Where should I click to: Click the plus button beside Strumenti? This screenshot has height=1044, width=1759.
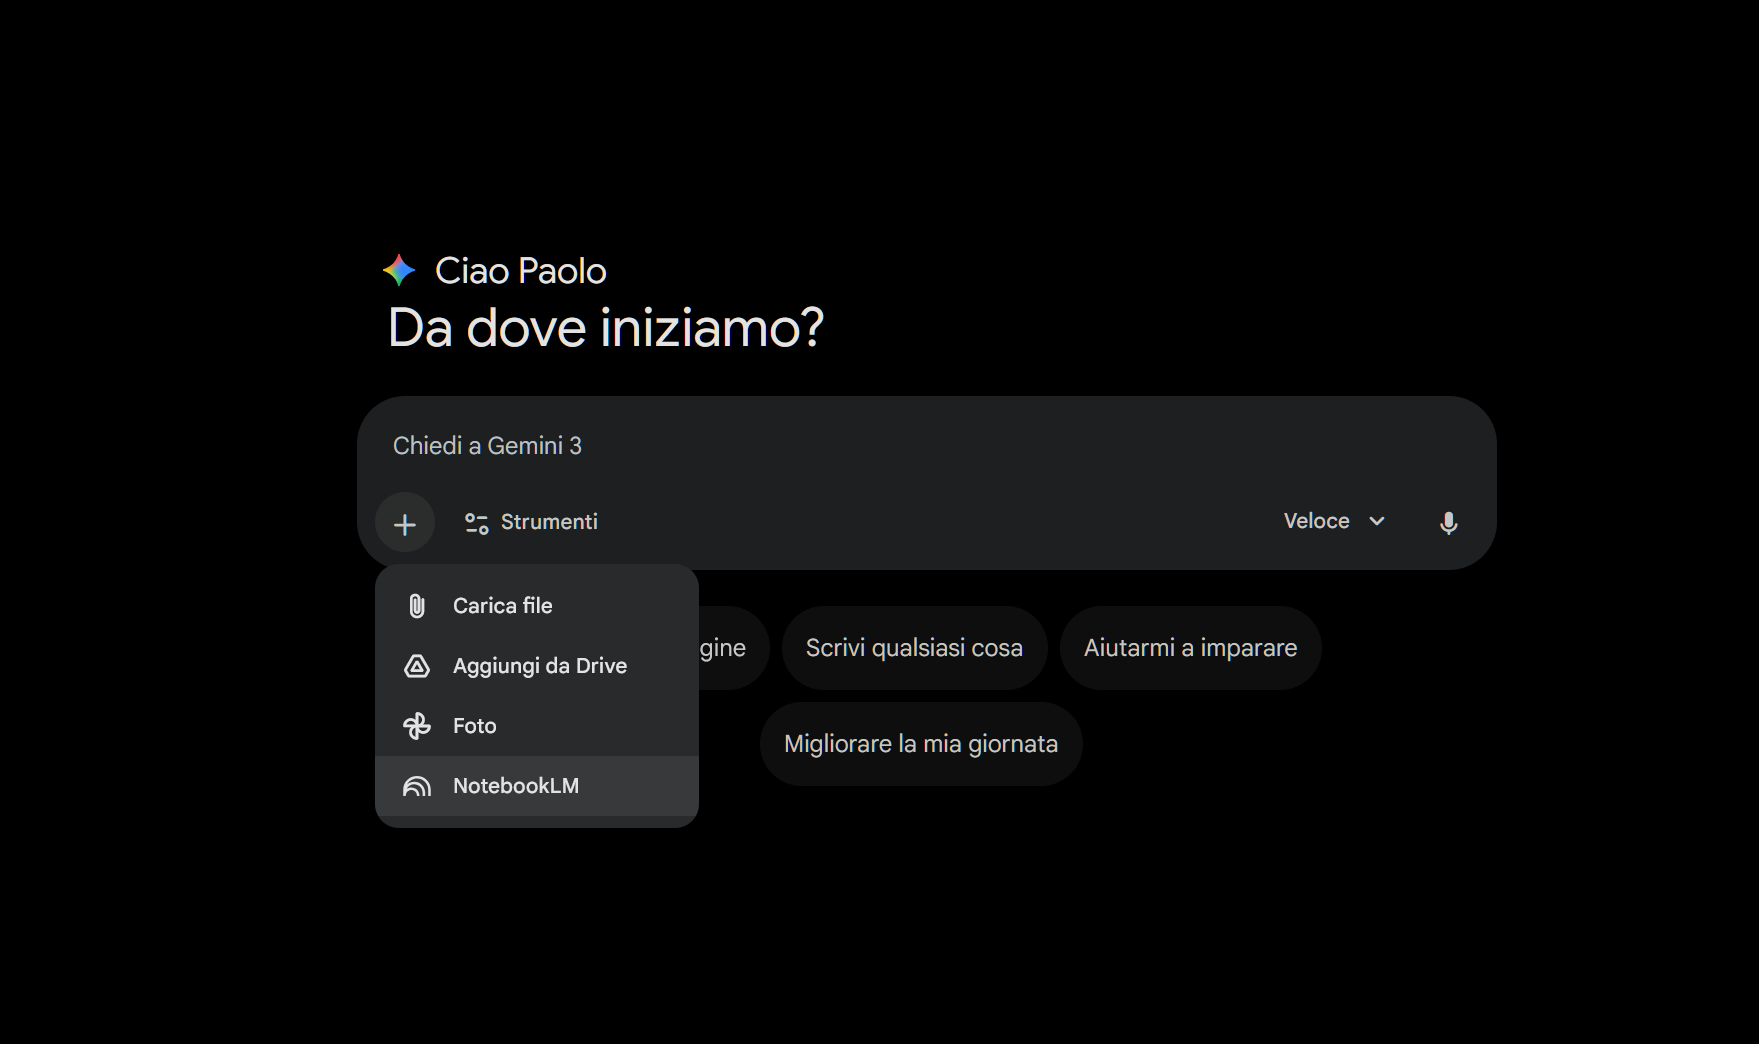click(405, 523)
